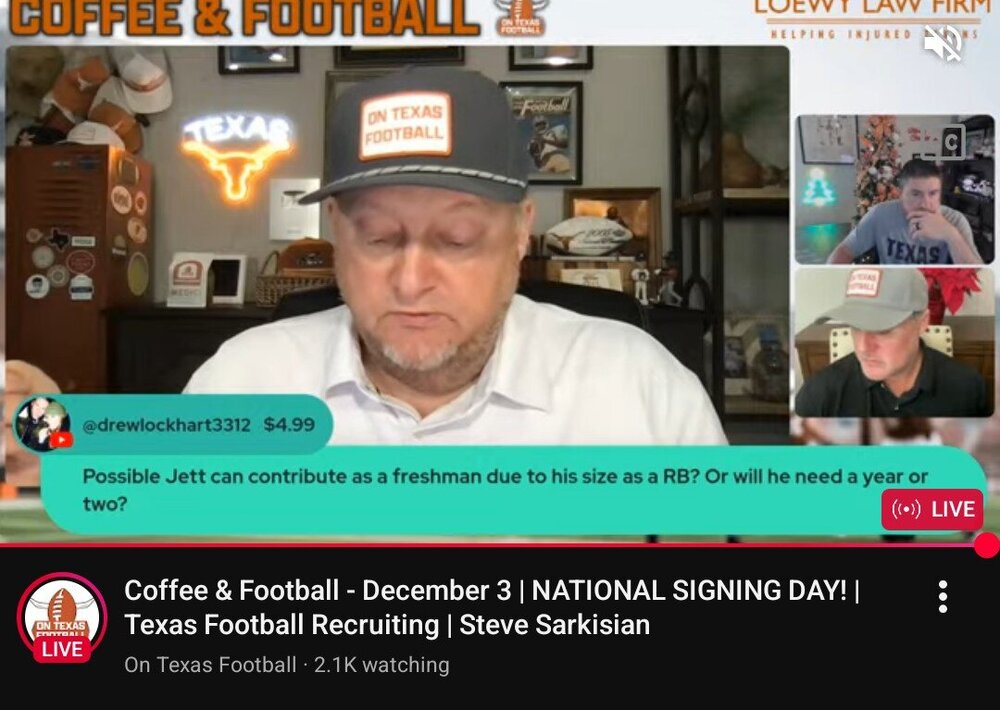Click the captions icon at top right
The height and width of the screenshot is (710, 1000).
tap(951, 143)
